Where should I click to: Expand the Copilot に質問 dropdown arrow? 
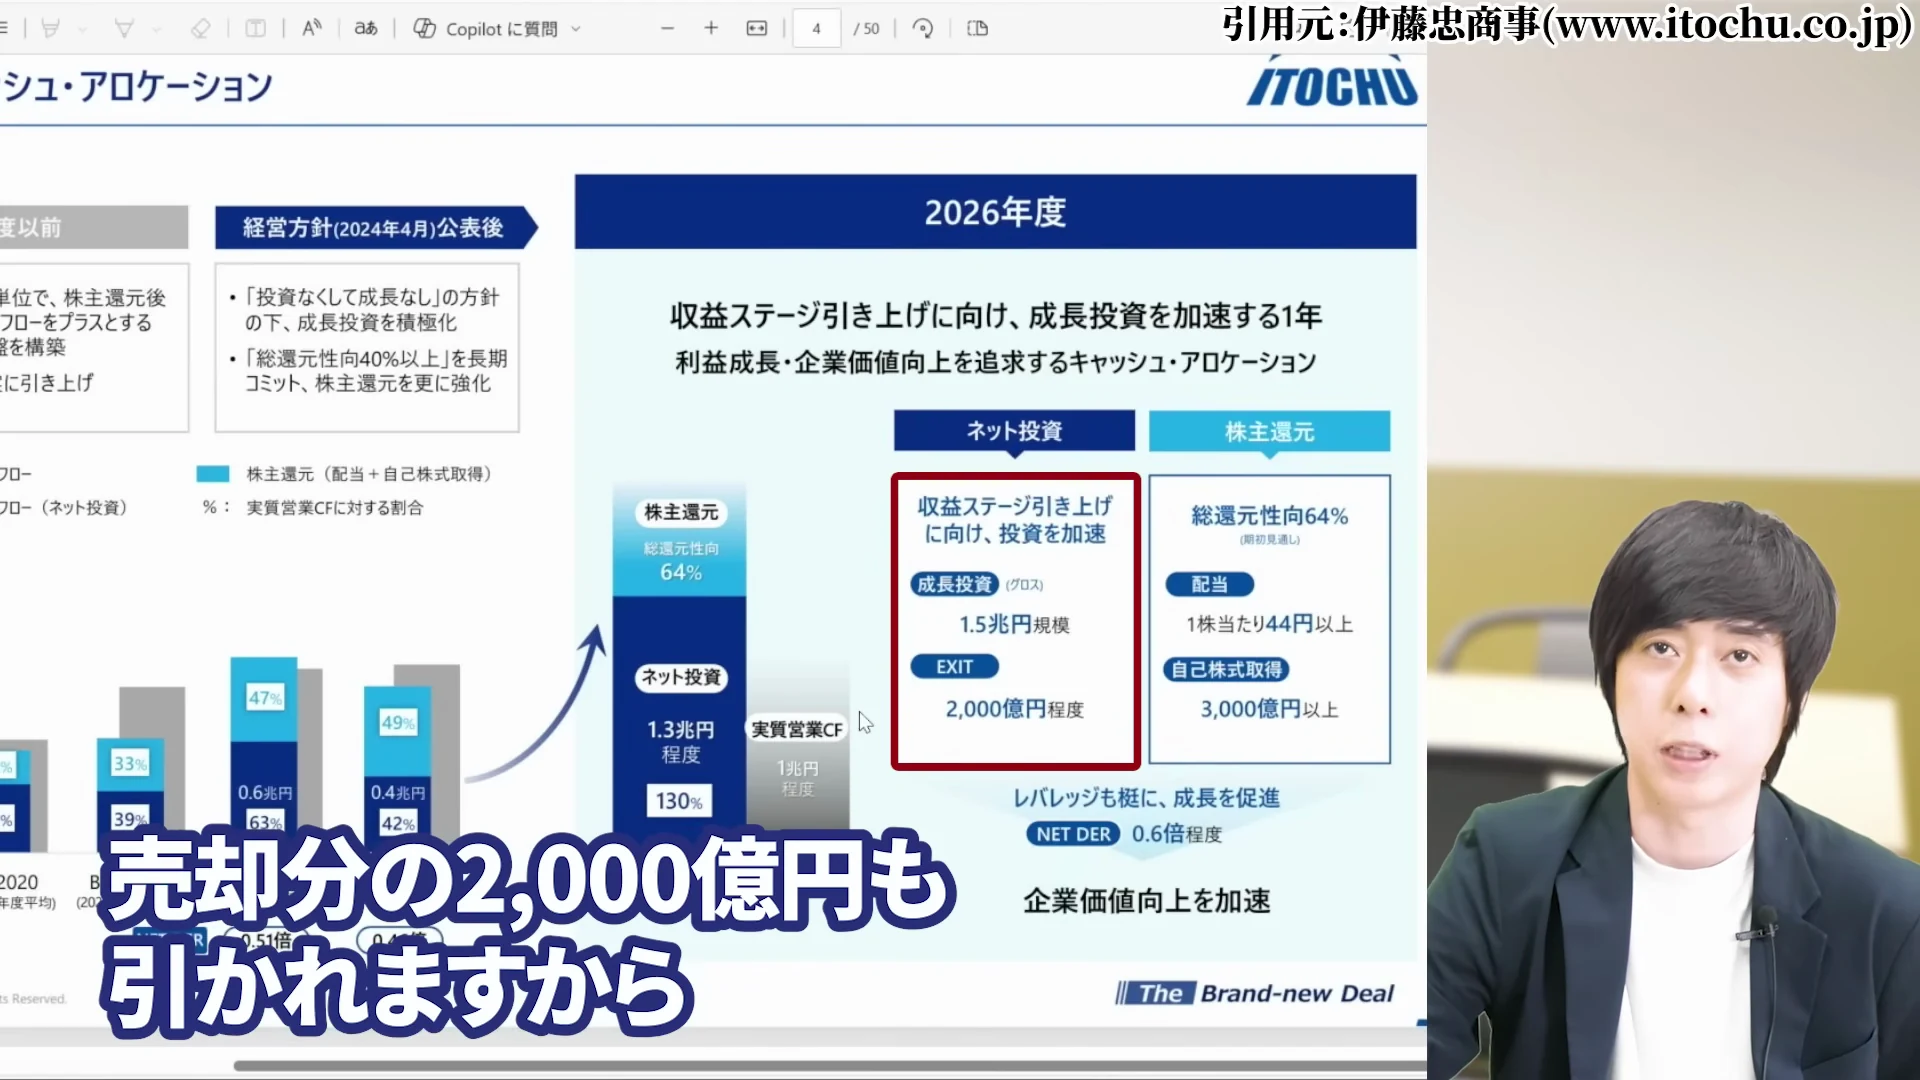(x=576, y=29)
